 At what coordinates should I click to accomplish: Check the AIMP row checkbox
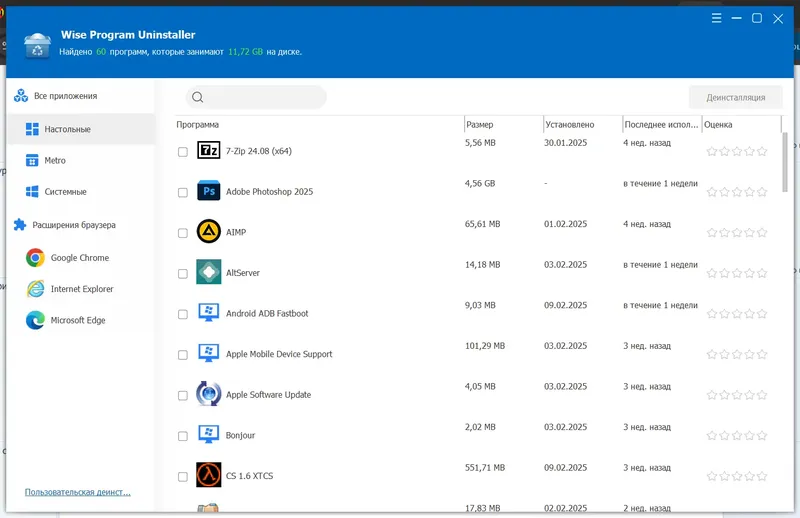coord(183,233)
